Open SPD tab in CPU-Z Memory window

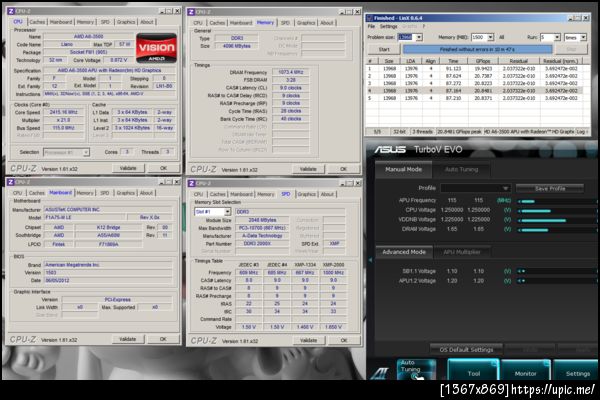[285, 23]
